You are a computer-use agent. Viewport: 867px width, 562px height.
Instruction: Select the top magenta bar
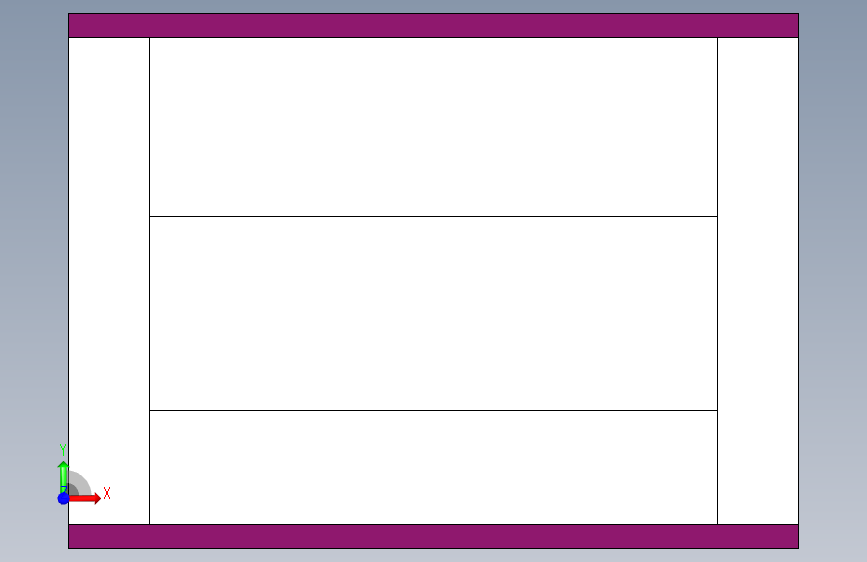(434, 25)
